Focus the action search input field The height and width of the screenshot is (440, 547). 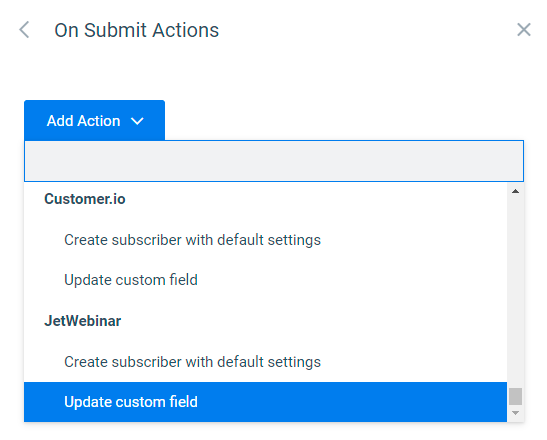click(x=274, y=161)
